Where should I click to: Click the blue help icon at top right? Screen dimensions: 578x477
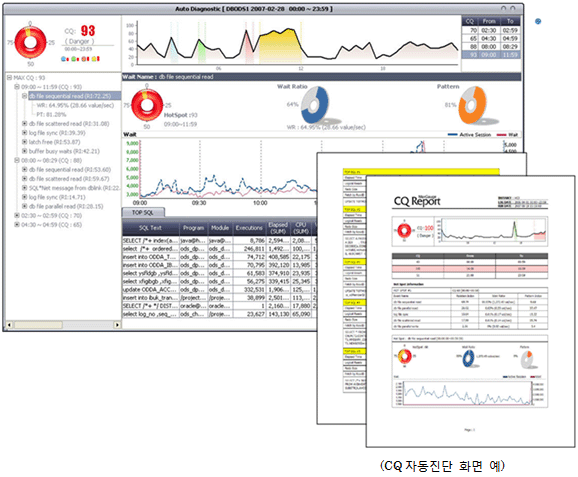pos(538,21)
